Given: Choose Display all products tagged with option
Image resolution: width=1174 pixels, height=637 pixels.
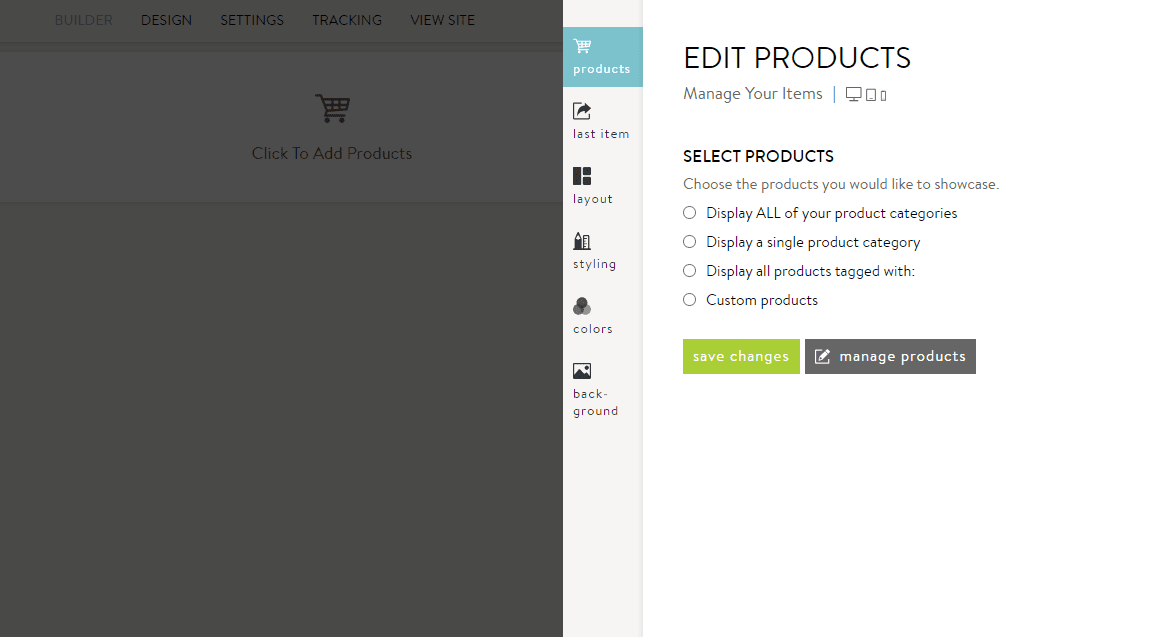Looking at the screenshot, I should coord(689,270).
